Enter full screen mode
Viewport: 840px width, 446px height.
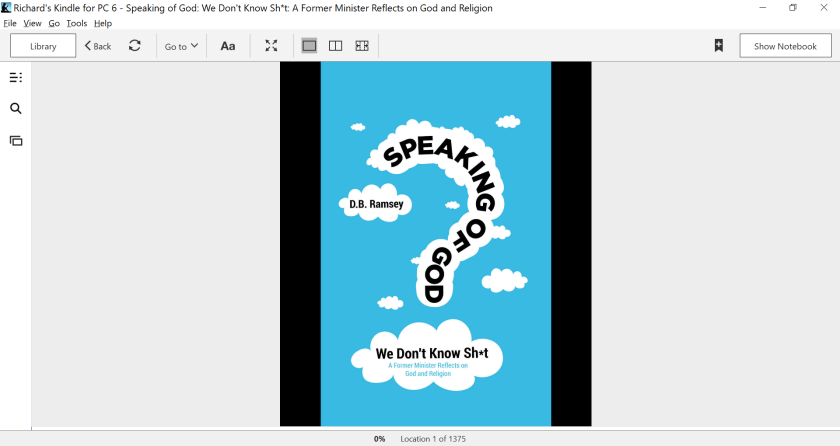pyautogui.click(x=271, y=46)
